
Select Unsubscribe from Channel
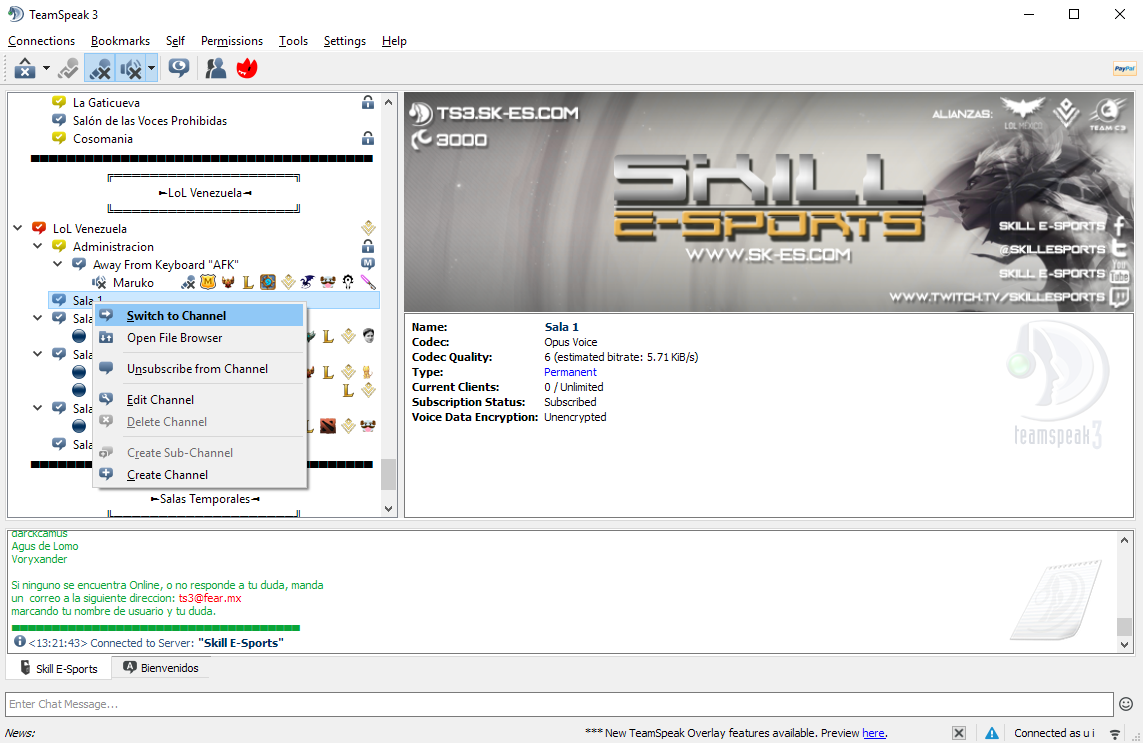[x=199, y=369]
